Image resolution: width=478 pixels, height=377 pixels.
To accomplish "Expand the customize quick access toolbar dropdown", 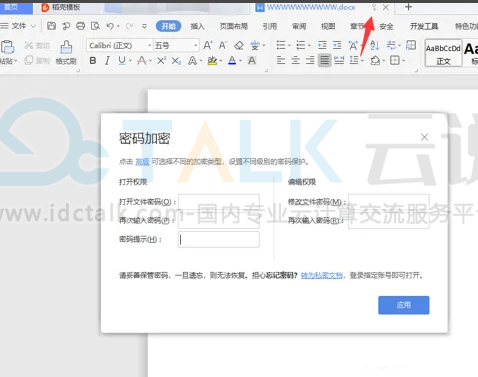I will pyautogui.click(x=144, y=26).
